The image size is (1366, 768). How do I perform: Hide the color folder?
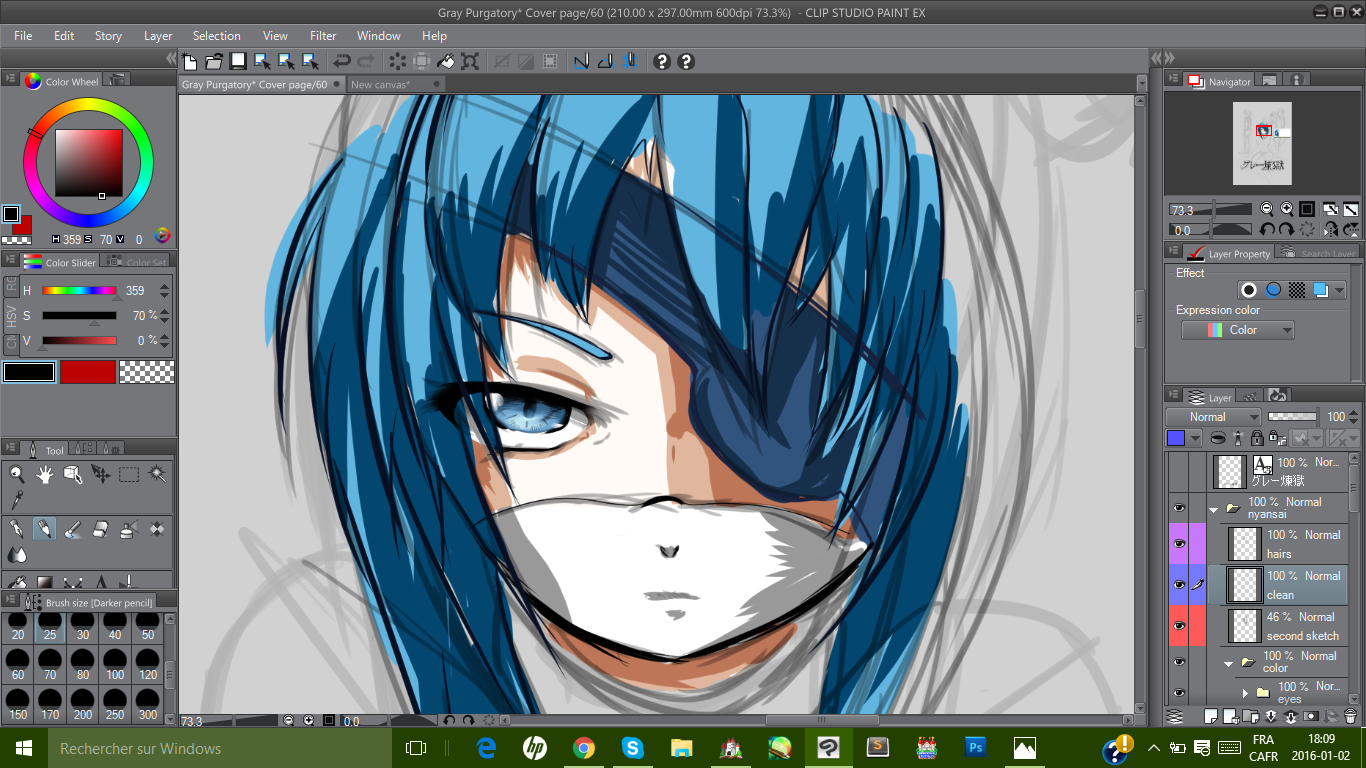1179,661
